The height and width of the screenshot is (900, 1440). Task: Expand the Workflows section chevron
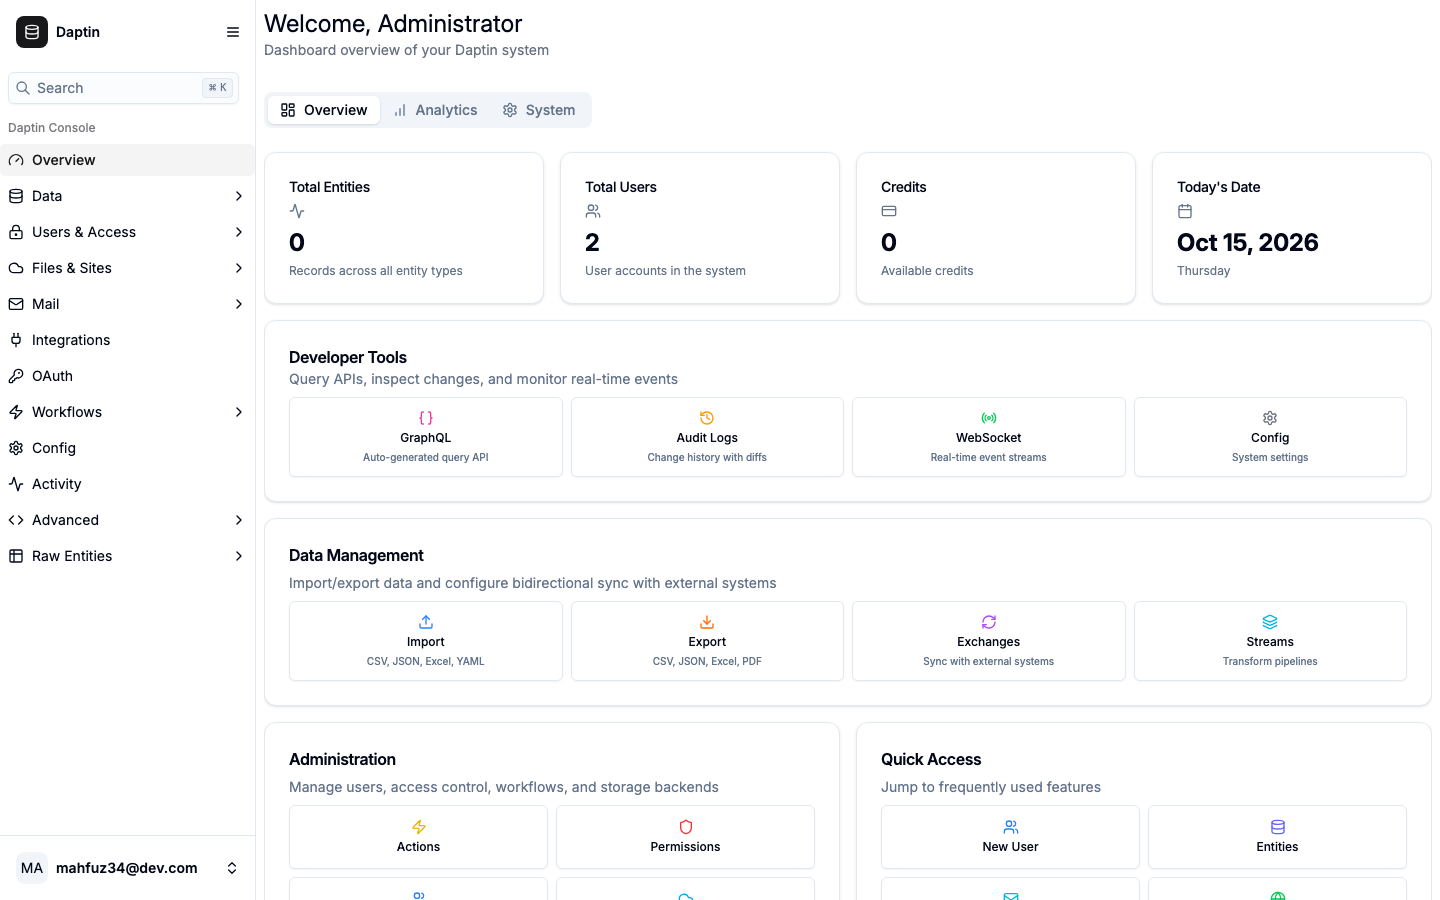239,412
